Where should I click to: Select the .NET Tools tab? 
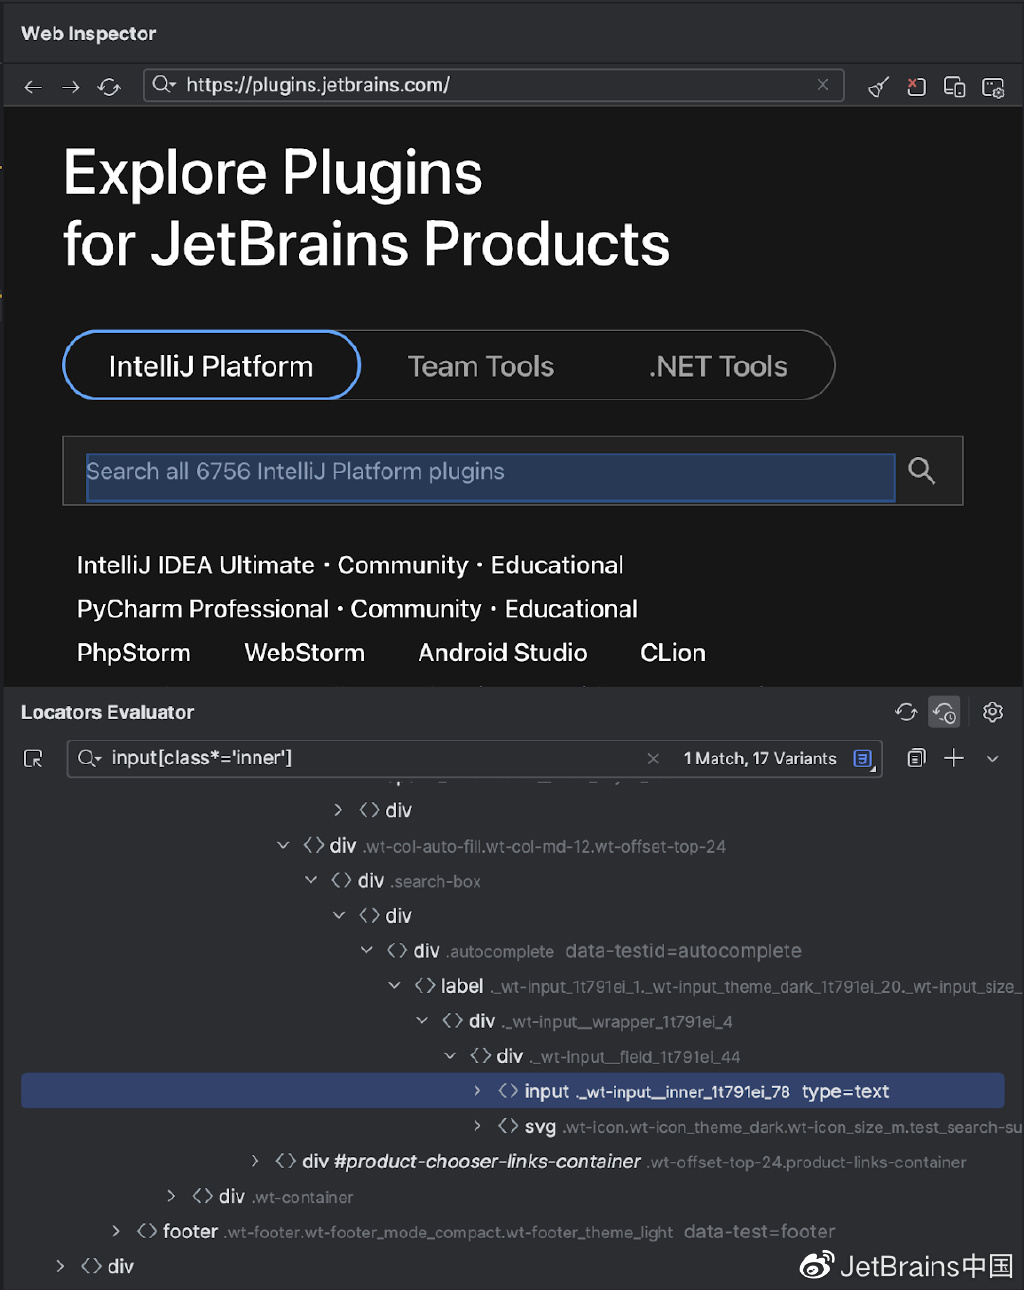click(718, 366)
